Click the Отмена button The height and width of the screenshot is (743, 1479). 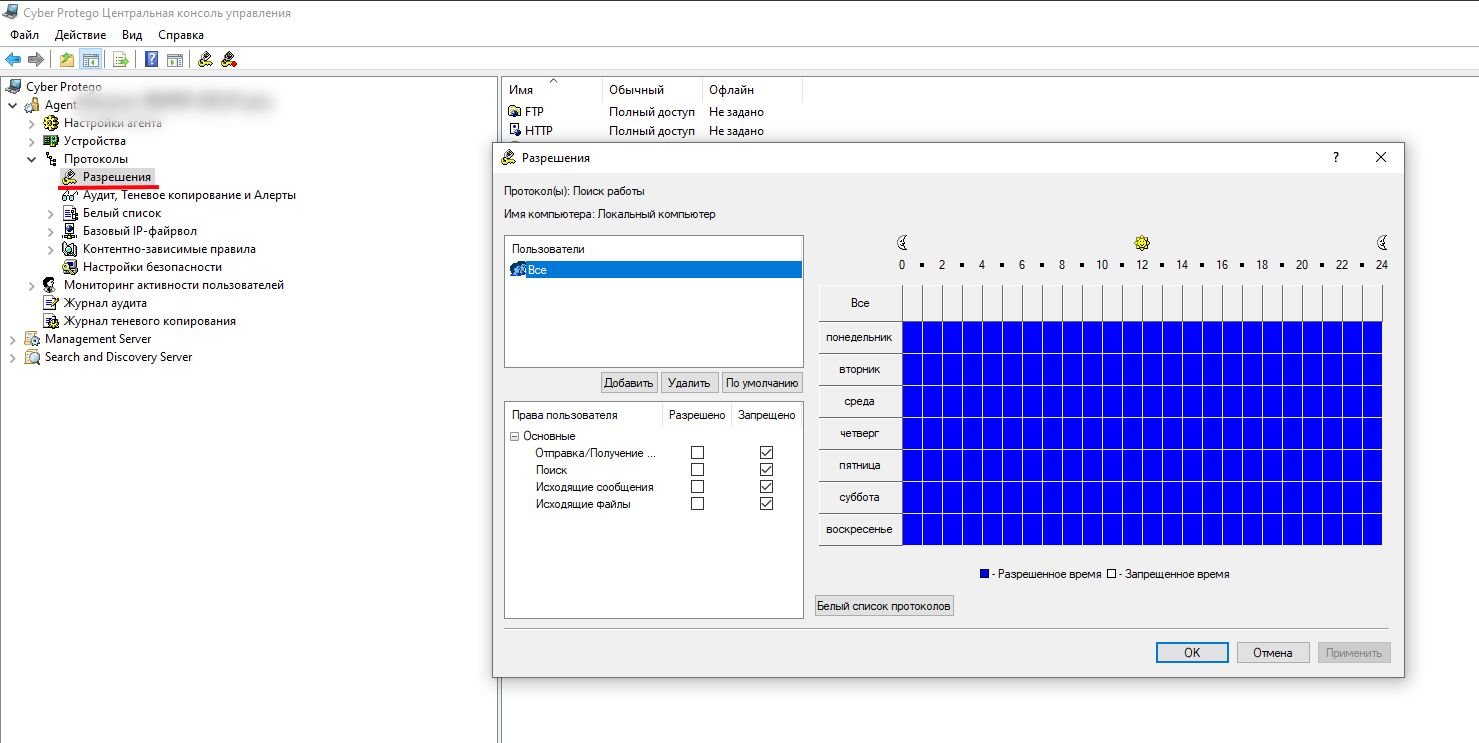tap(1273, 652)
